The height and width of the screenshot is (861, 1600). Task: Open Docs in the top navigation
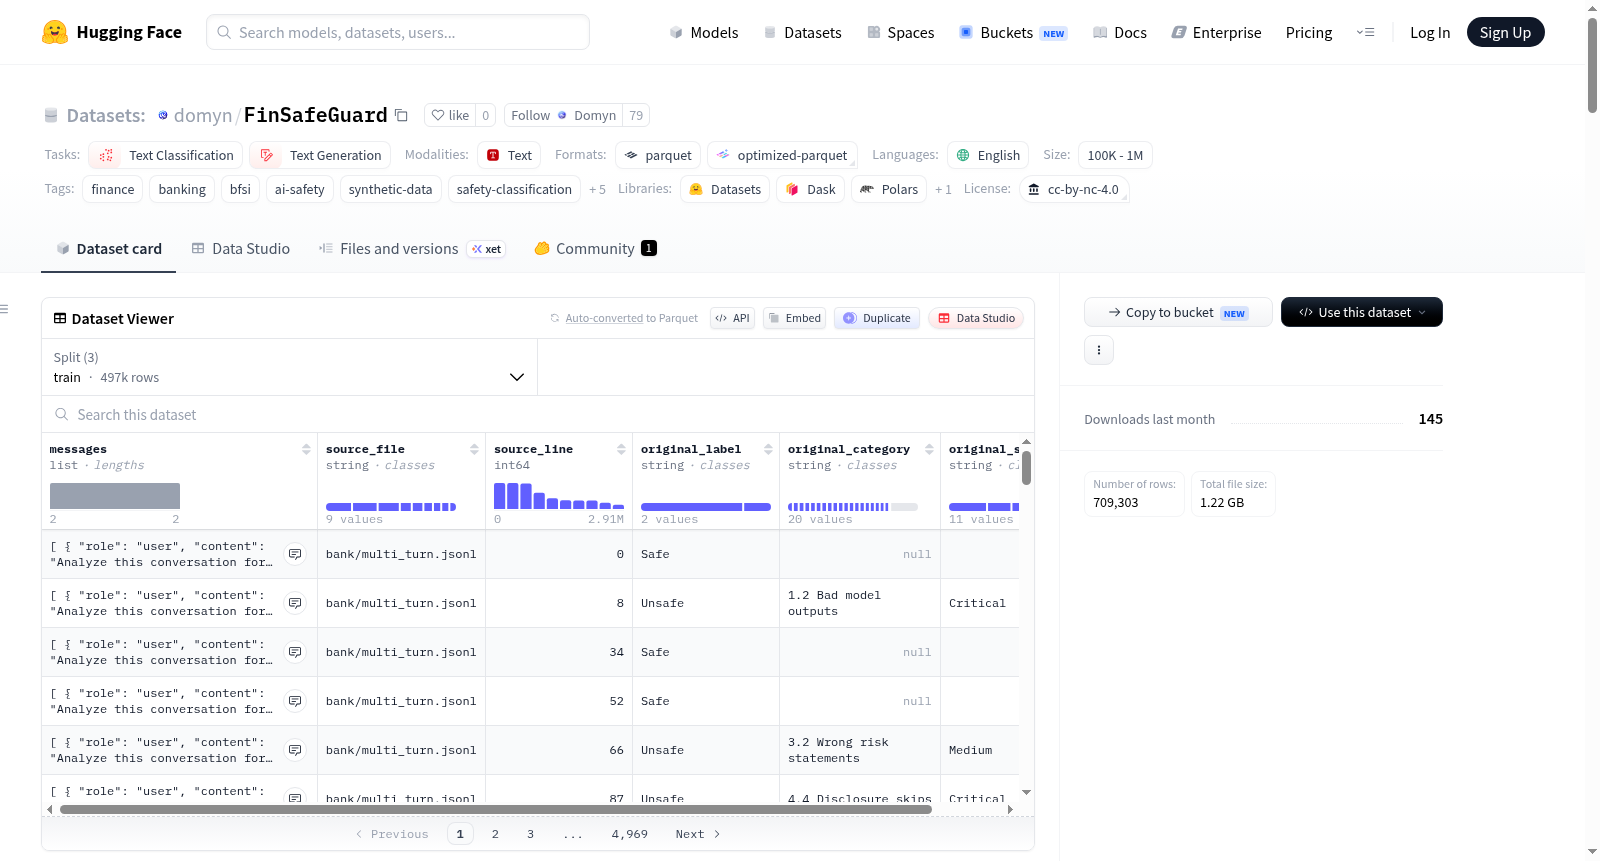pyautogui.click(x=1119, y=32)
